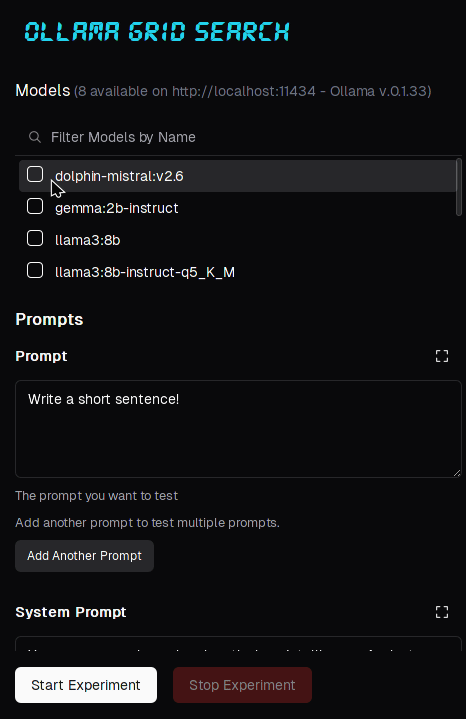Click the search magnifier icon
Image resolution: width=466 pixels, height=719 pixels.
point(34,137)
